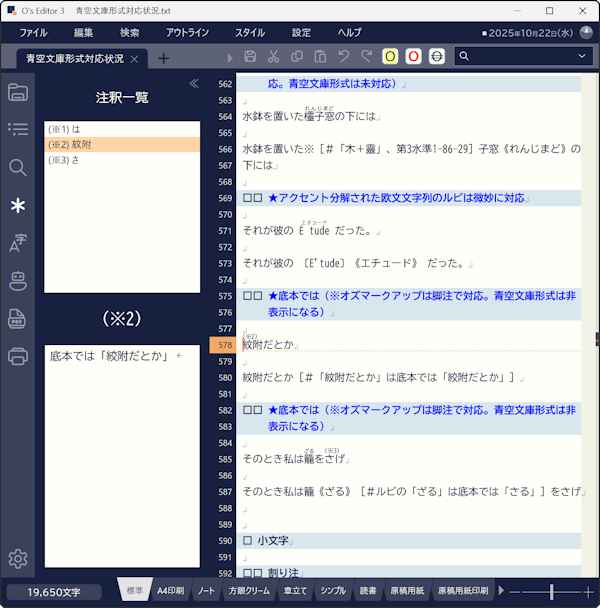Toggle the strikethrough O marker button
The width and height of the screenshot is (600, 608).
pos(436,57)
